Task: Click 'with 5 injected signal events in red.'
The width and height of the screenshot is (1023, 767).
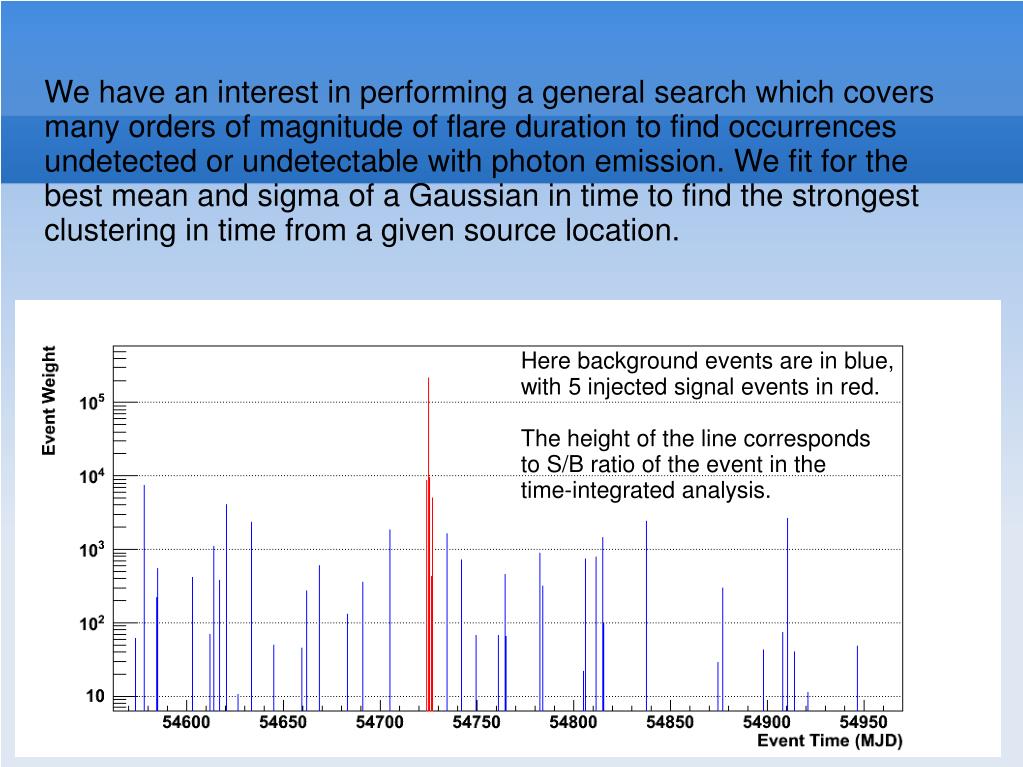Action: tap(700, 387)
